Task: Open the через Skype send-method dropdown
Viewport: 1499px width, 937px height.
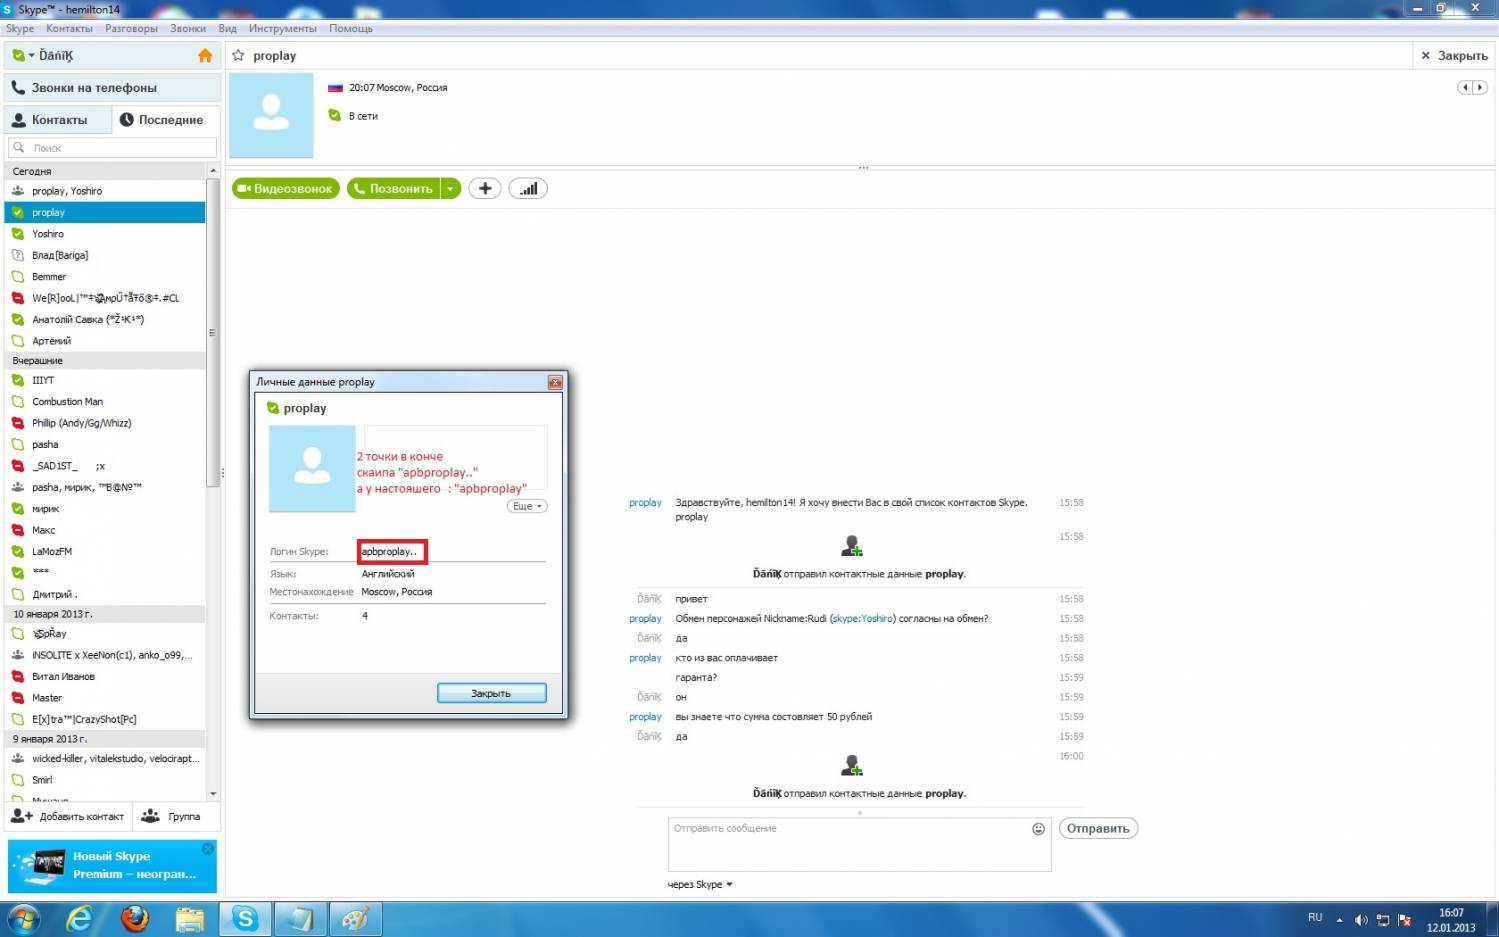Action: [700, 884]
